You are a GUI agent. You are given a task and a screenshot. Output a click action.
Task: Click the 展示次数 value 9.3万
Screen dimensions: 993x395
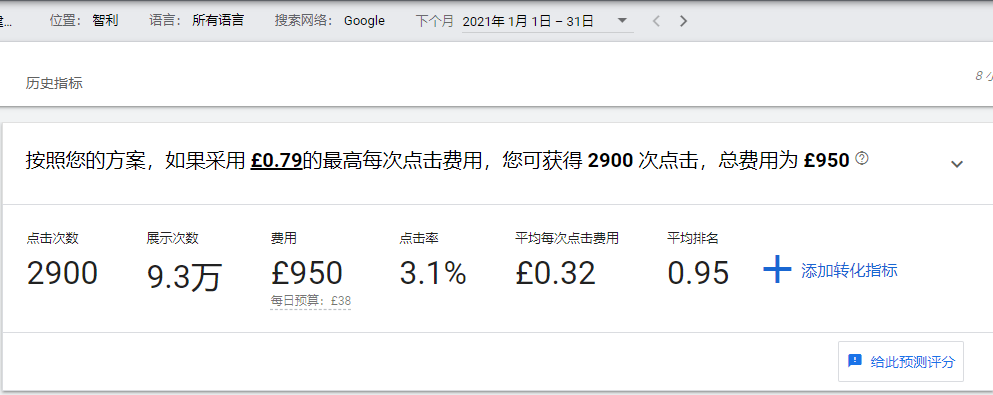point(184,277)
